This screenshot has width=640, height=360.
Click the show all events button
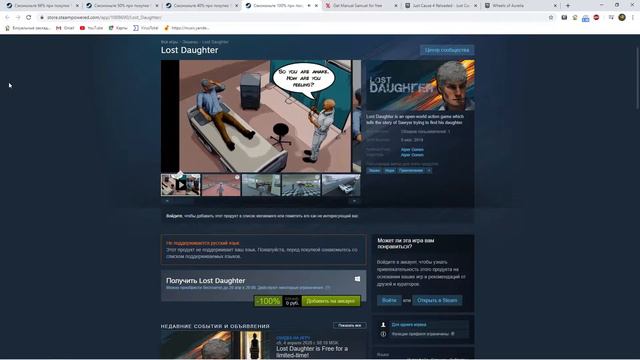(350, 326)
